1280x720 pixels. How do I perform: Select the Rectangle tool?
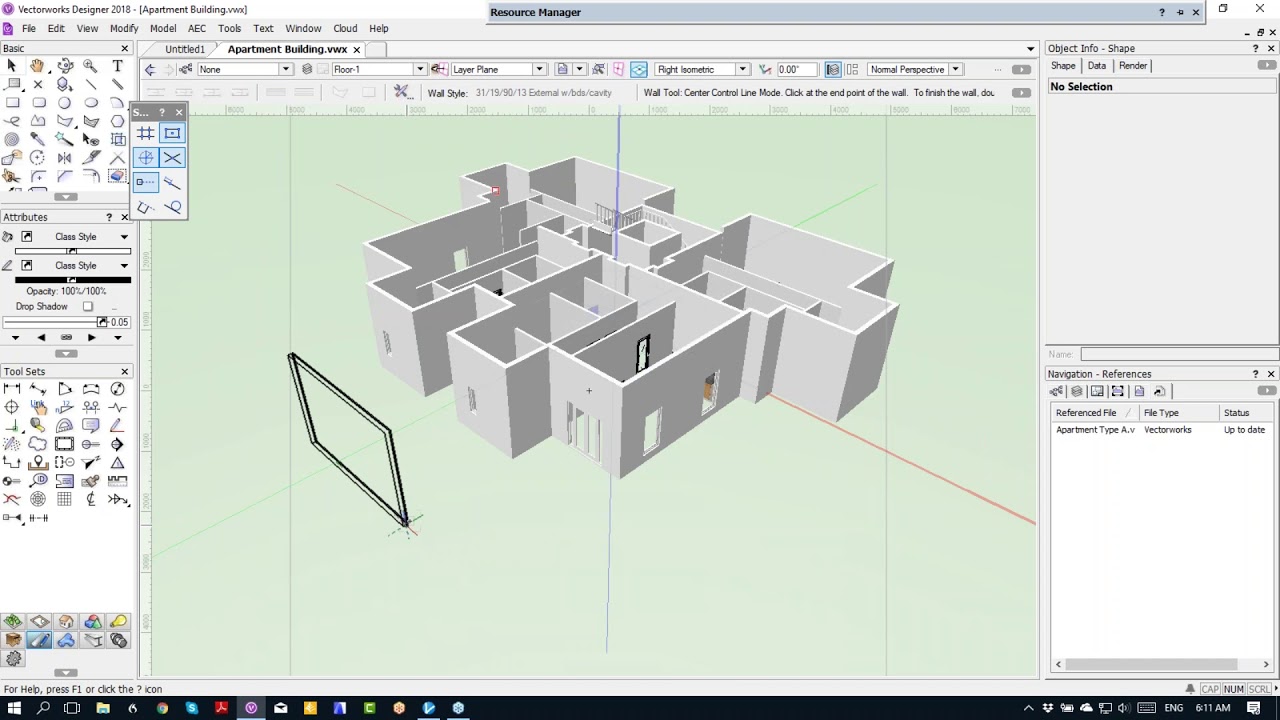click(12, 102)
